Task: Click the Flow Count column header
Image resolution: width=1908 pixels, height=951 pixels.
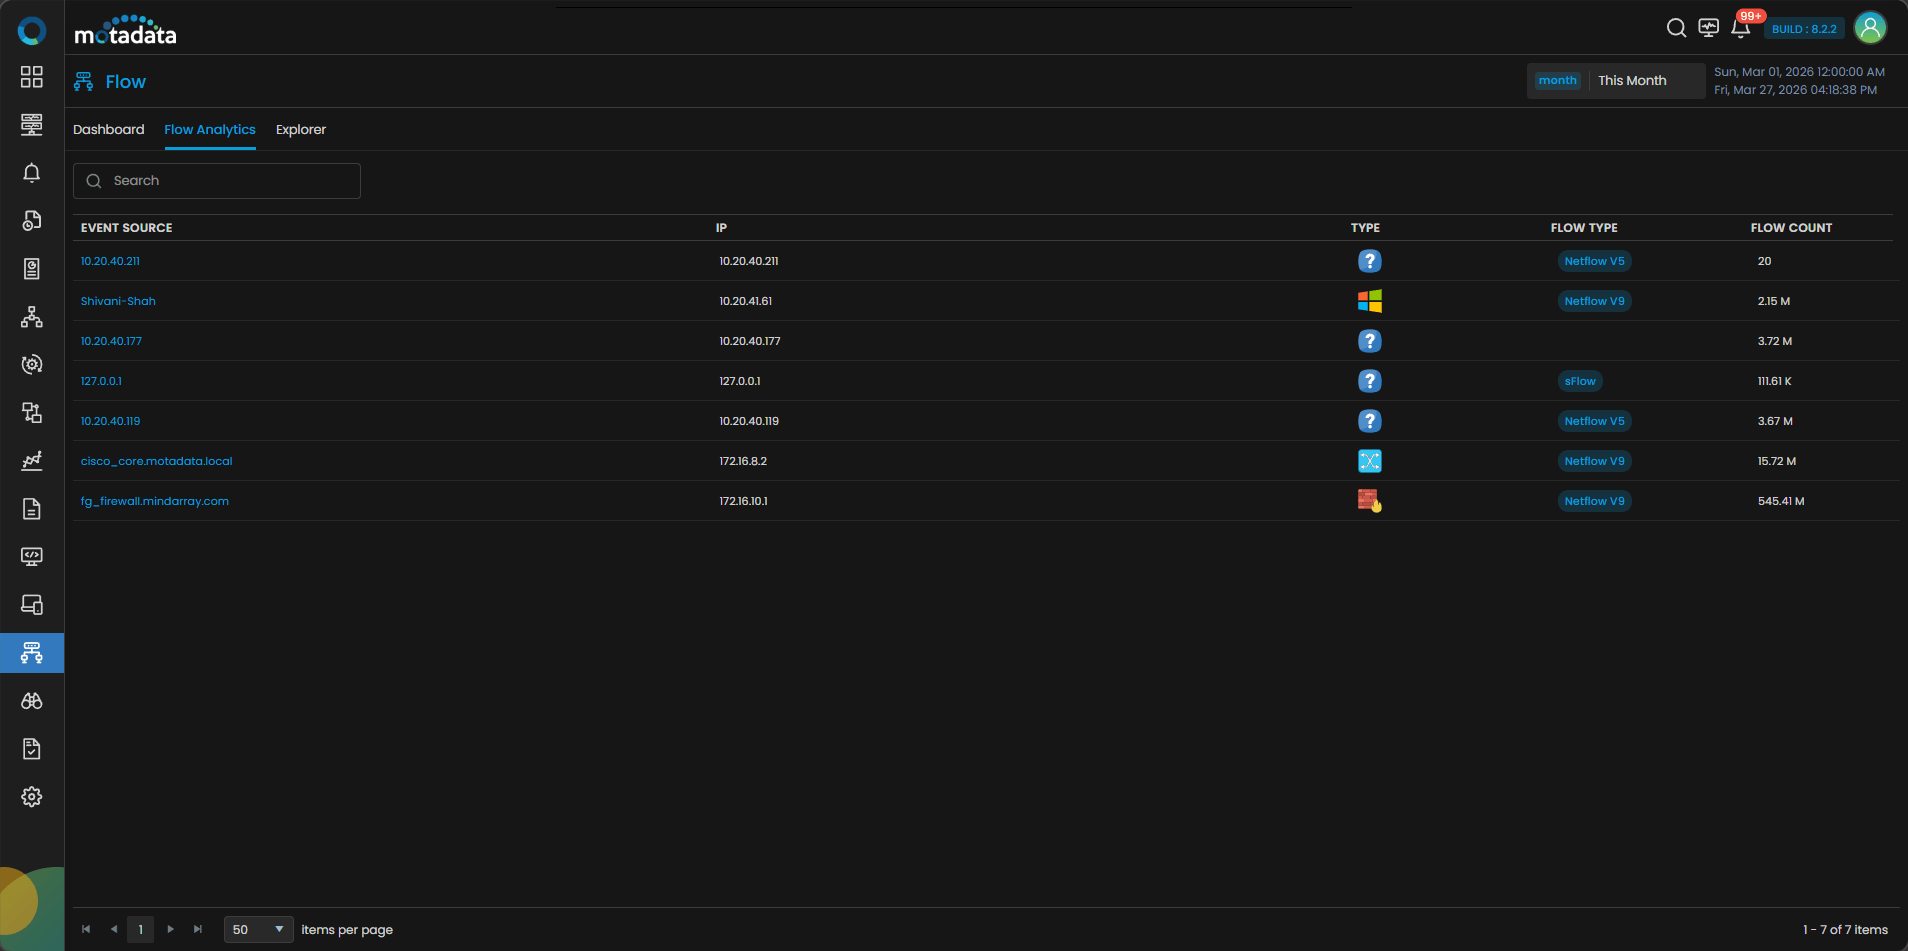Action: [1791, 228]
